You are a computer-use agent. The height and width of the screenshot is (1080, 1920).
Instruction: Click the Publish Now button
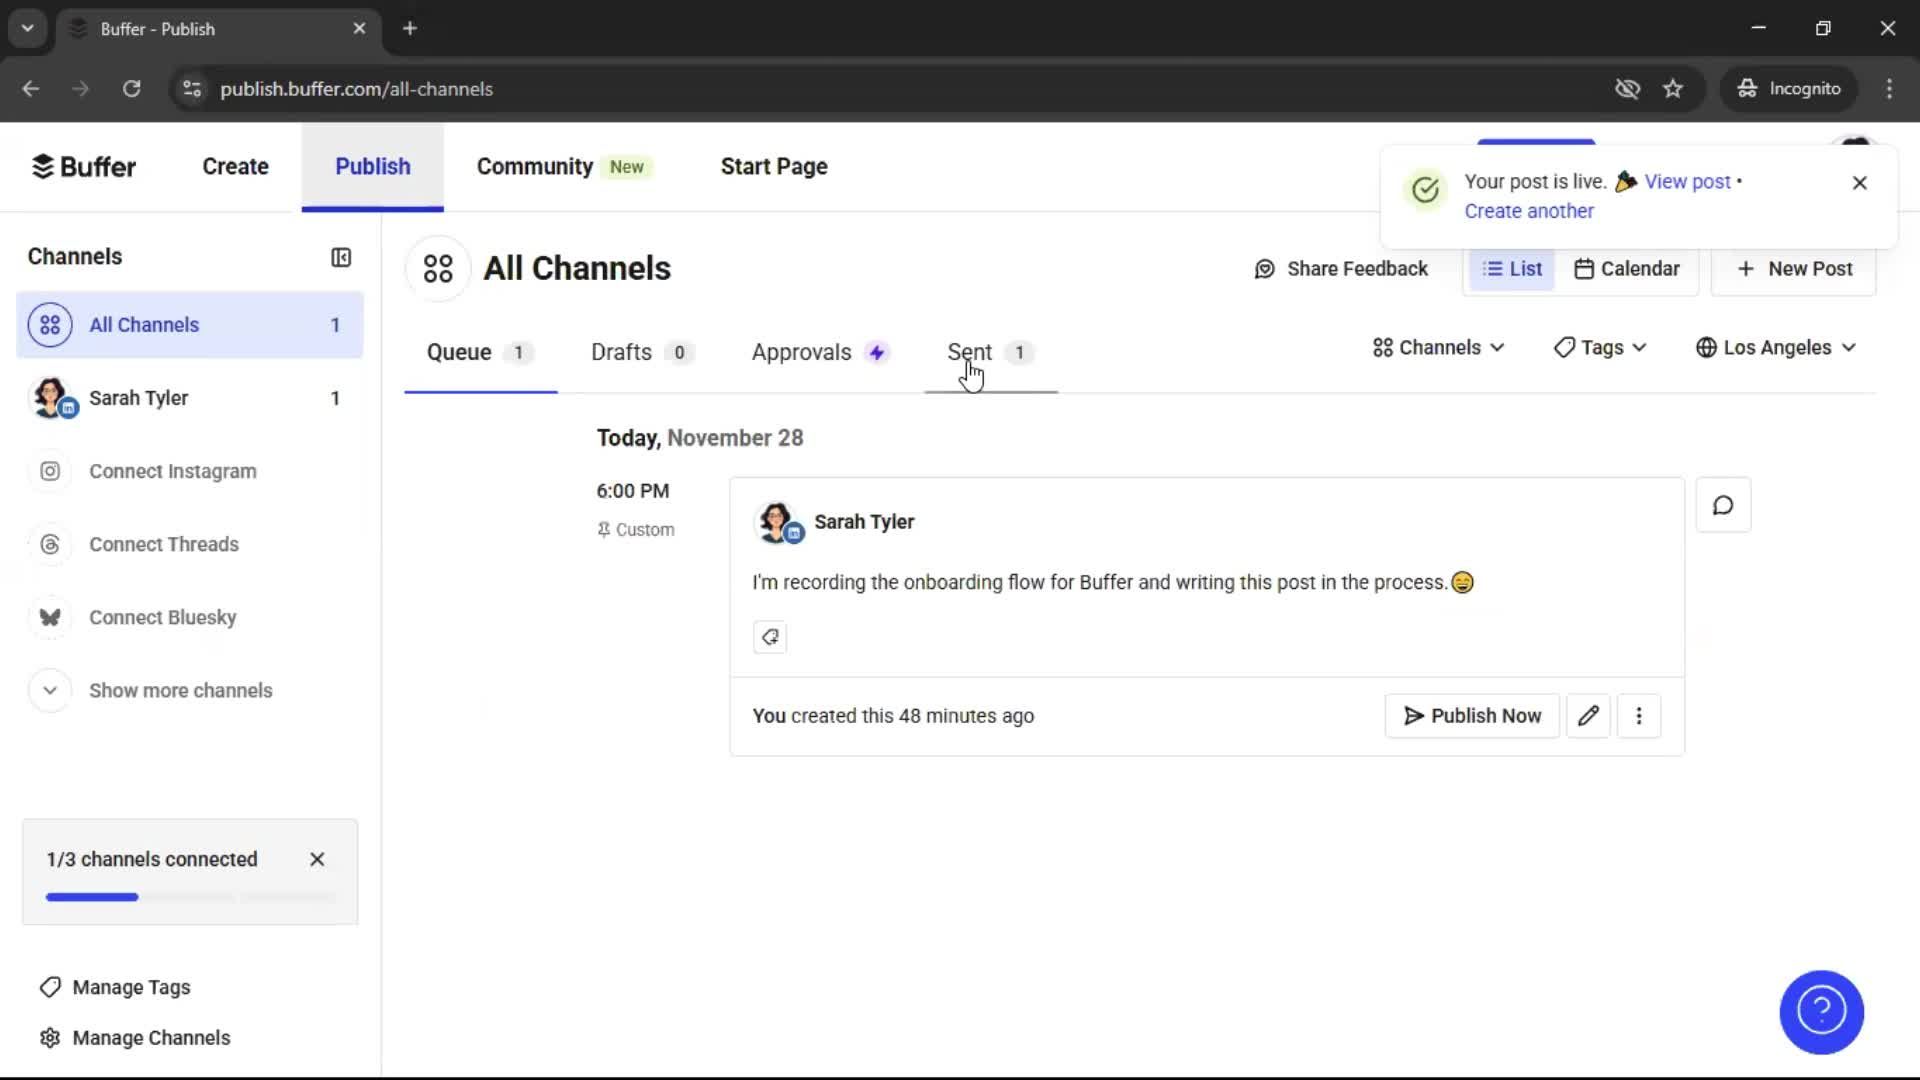pos(1471,715)
